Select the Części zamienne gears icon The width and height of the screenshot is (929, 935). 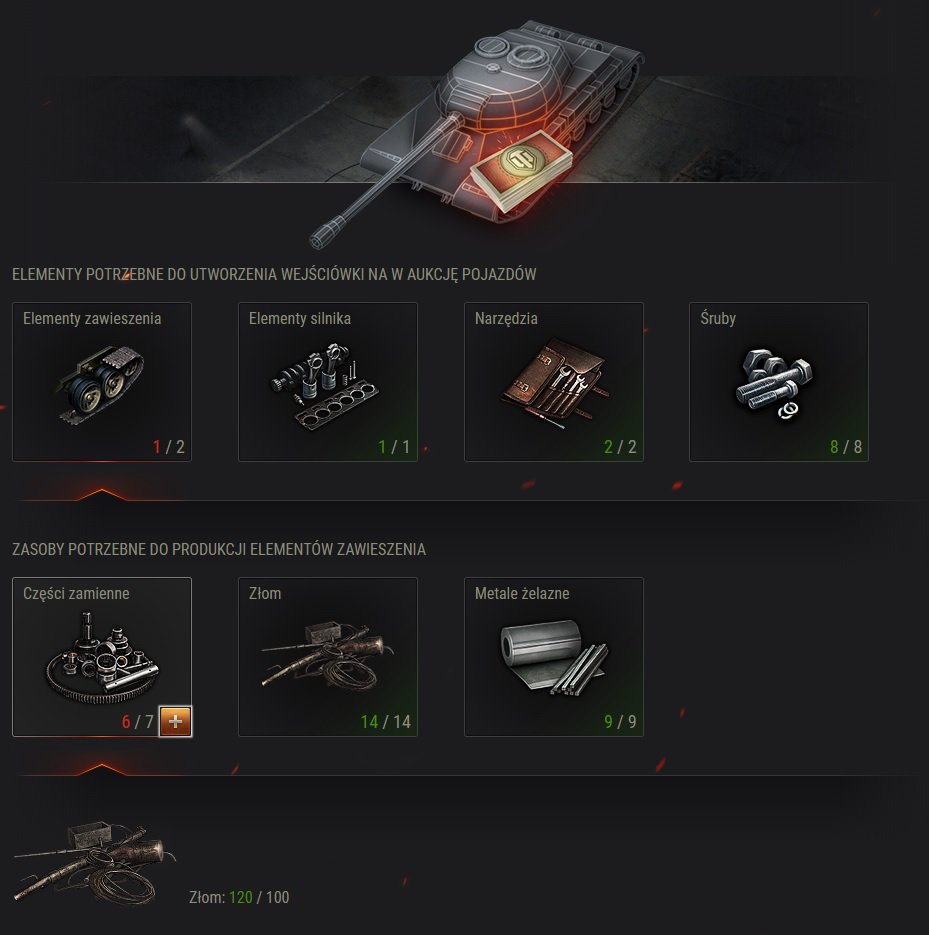point(102,657)
